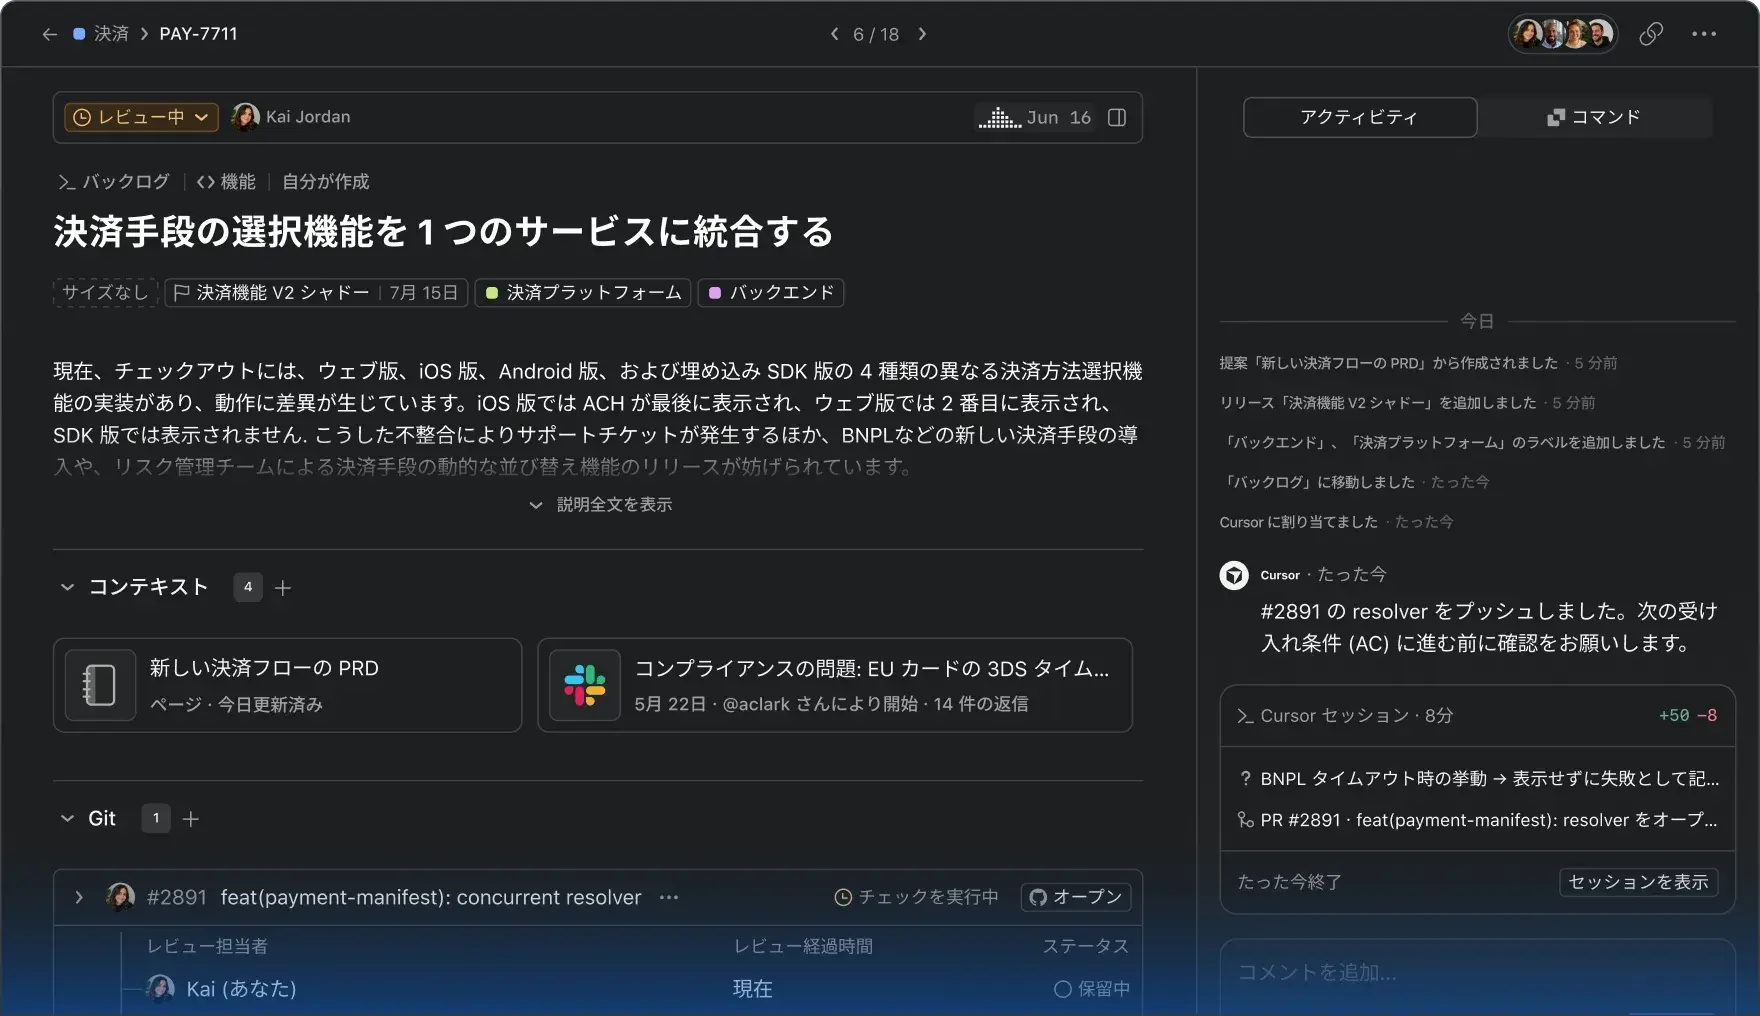The height and width of the screenshot is (1016, 1760).
Task: Click the issue title 決済手段の選択機能
Action: coord(443,232)
